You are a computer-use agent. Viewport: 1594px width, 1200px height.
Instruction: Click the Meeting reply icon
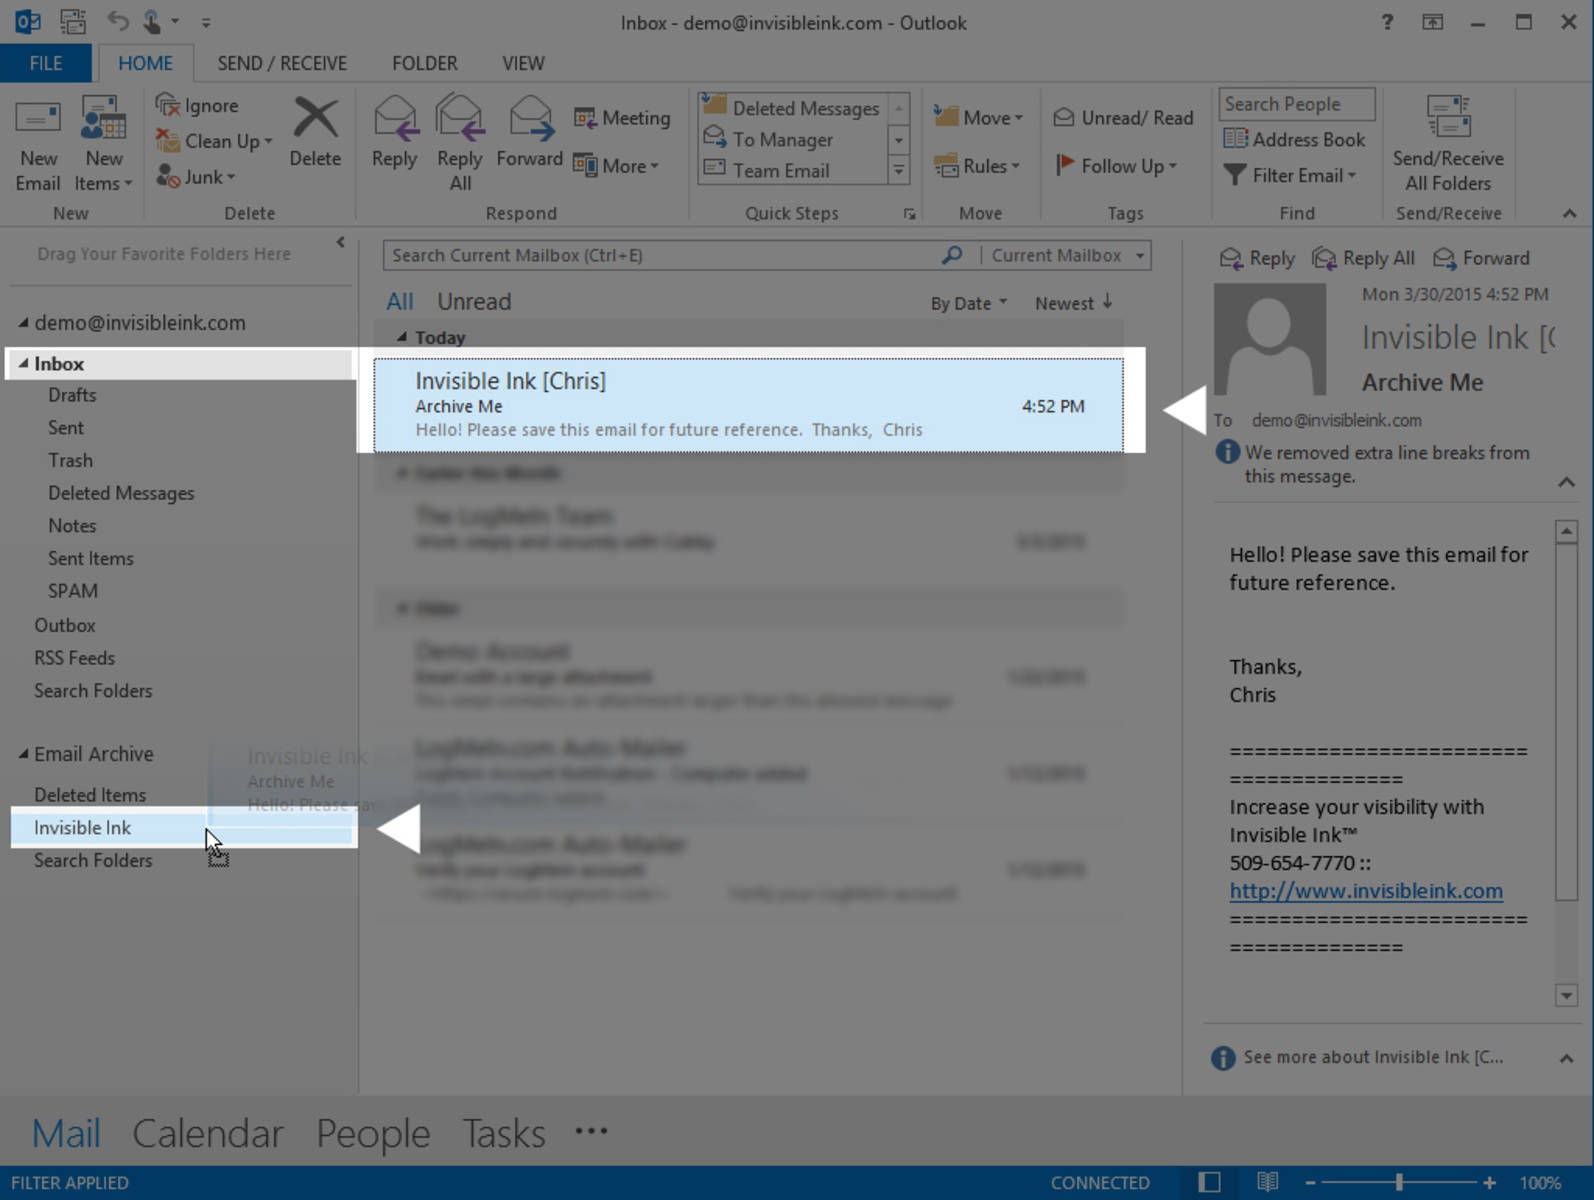pos(585,118)
